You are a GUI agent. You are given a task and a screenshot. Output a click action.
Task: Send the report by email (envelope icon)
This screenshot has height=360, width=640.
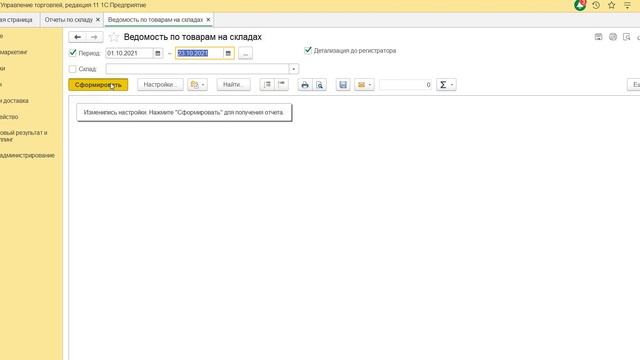pos(361,85)
